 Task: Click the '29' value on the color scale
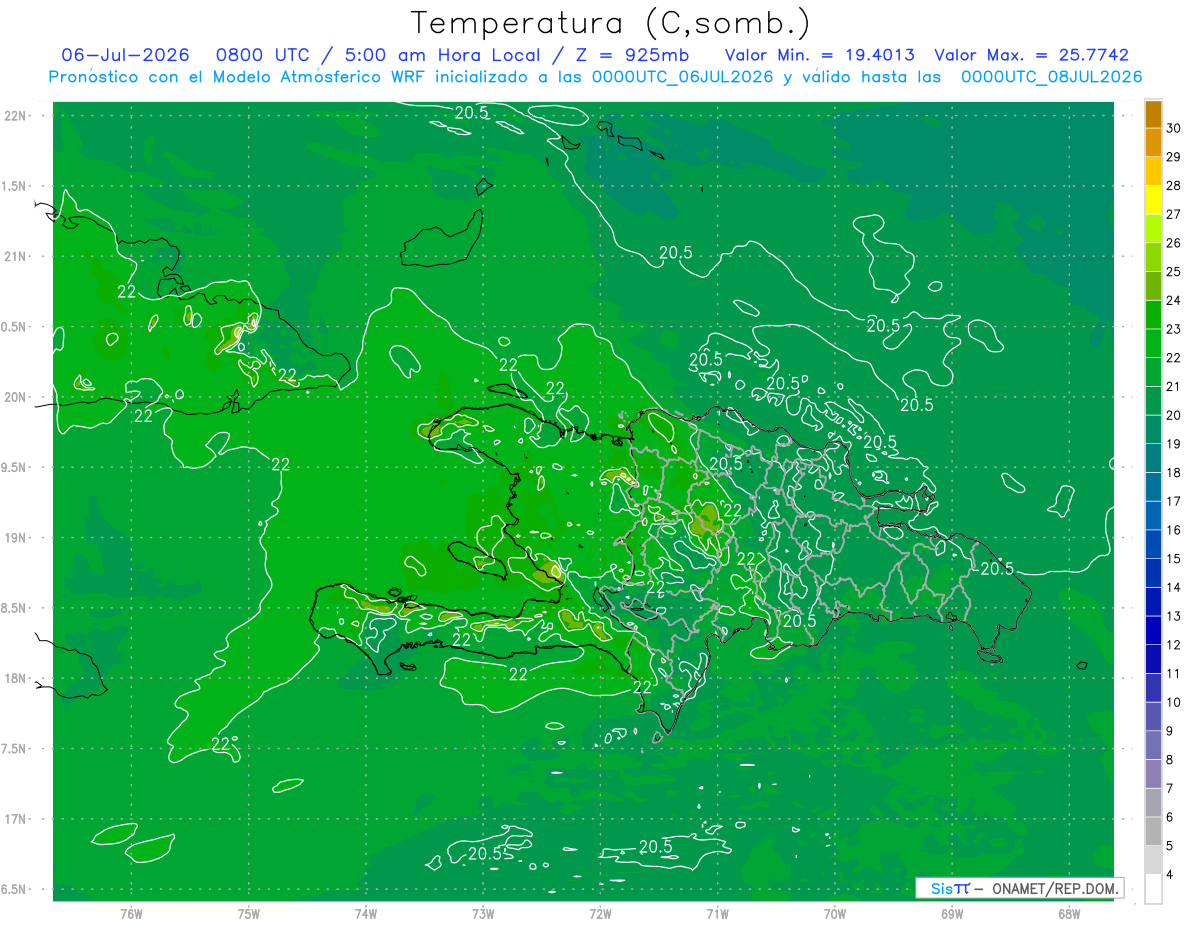tap(1173, 157)
